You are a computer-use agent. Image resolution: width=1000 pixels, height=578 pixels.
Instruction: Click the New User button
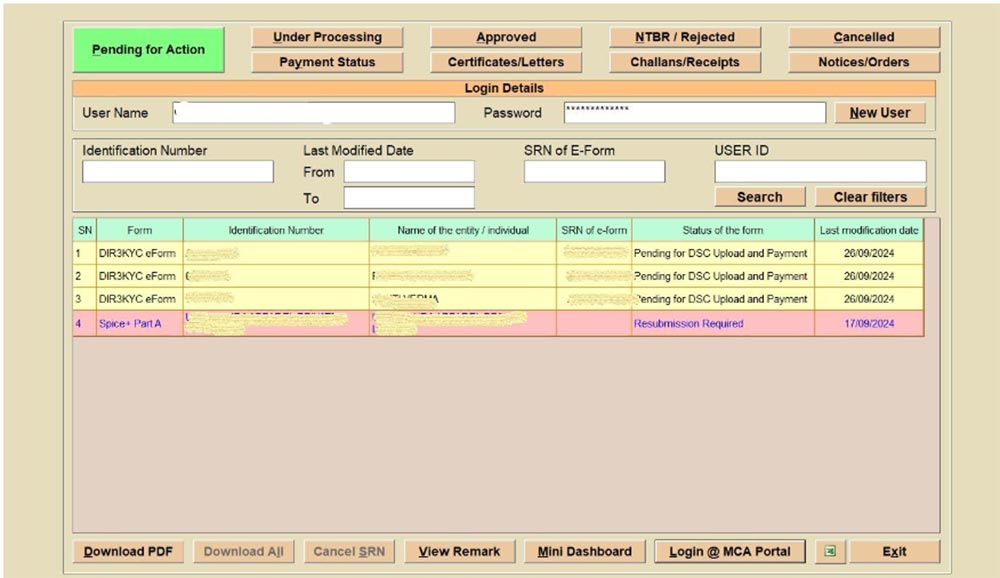point(880,113)
